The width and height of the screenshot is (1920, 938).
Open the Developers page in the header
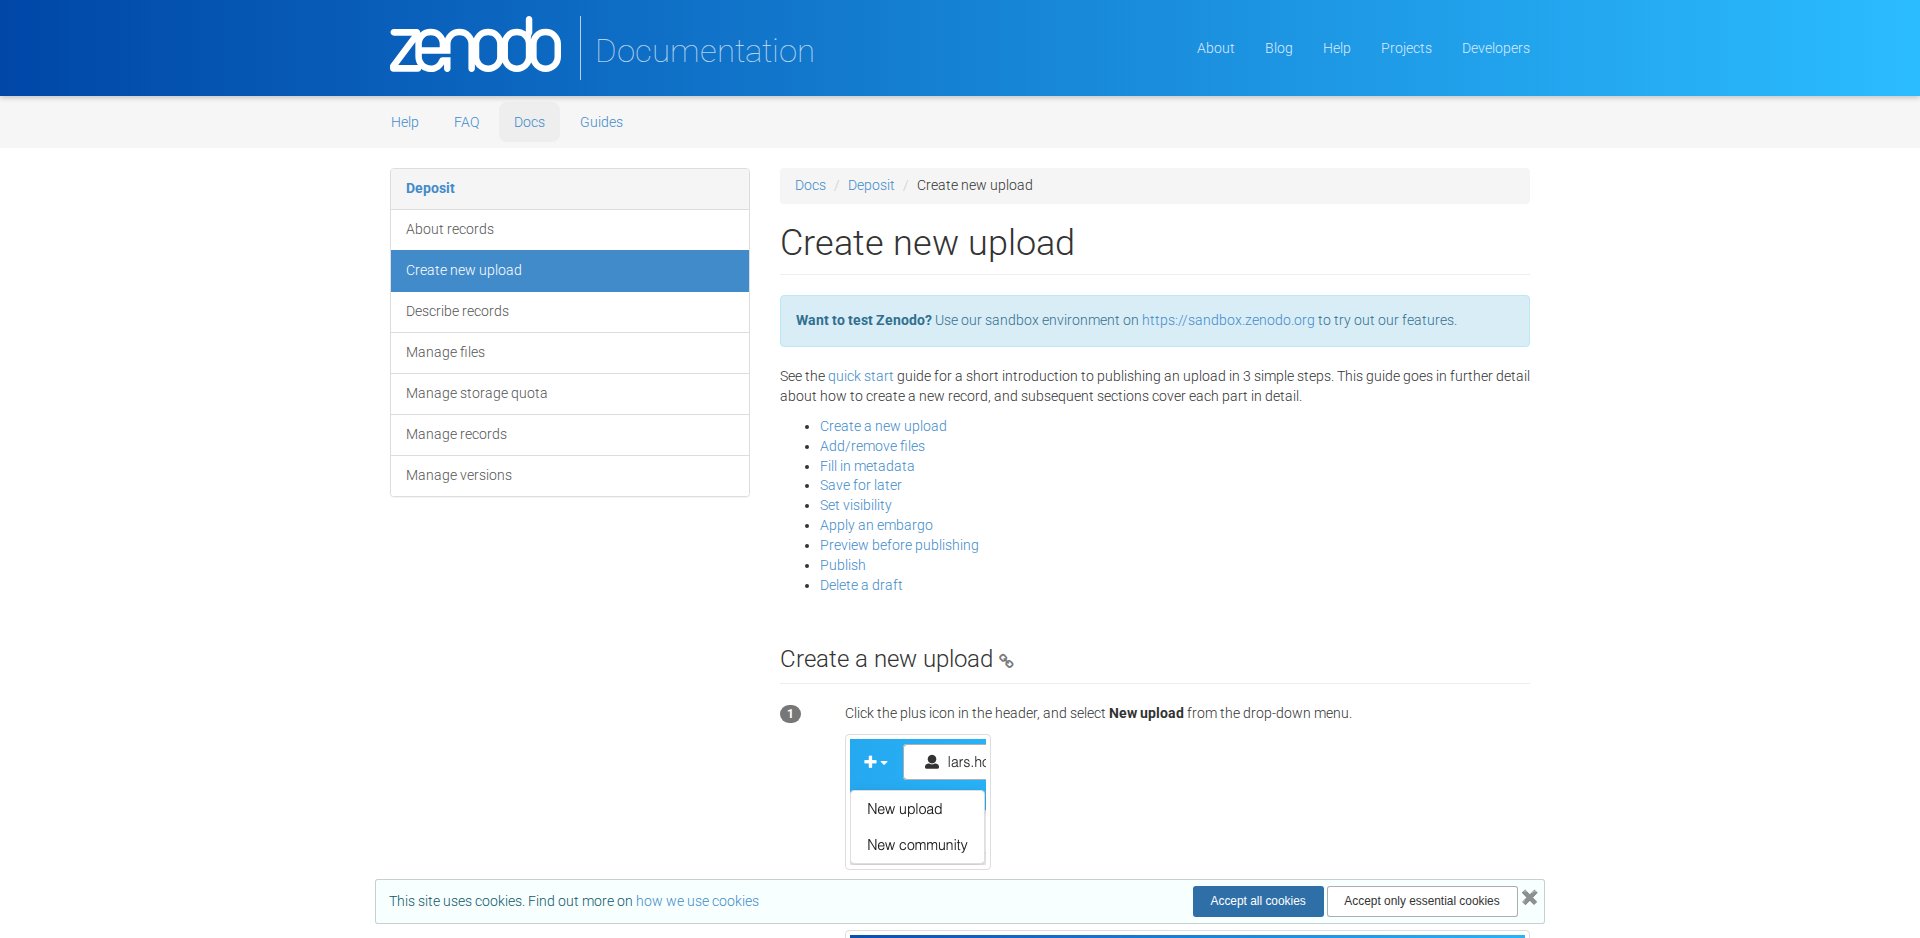click(x=1495, y=48)
